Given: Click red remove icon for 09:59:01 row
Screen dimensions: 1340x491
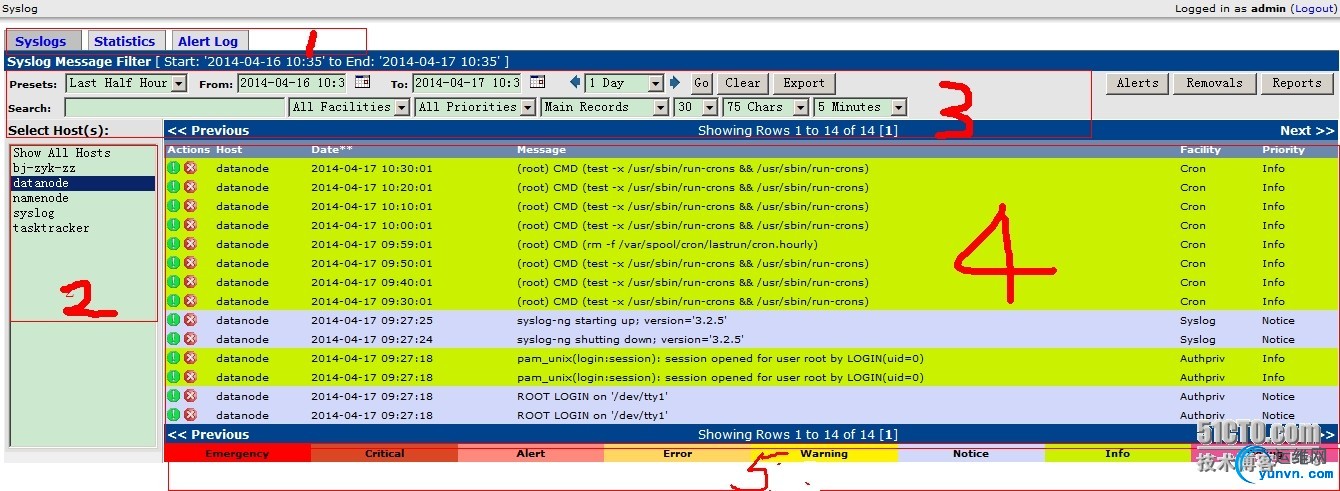Looking at the screenshot, I should click(x=190, y=244).
